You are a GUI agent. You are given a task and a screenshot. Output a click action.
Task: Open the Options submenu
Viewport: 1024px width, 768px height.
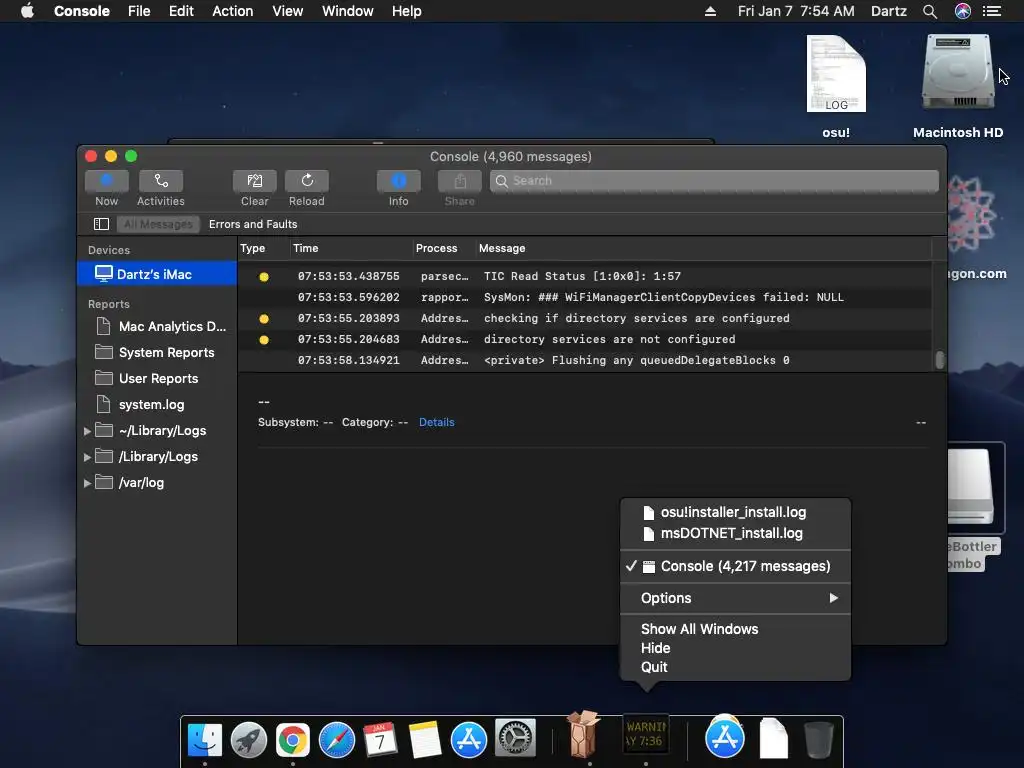click(x=735, y=598)
